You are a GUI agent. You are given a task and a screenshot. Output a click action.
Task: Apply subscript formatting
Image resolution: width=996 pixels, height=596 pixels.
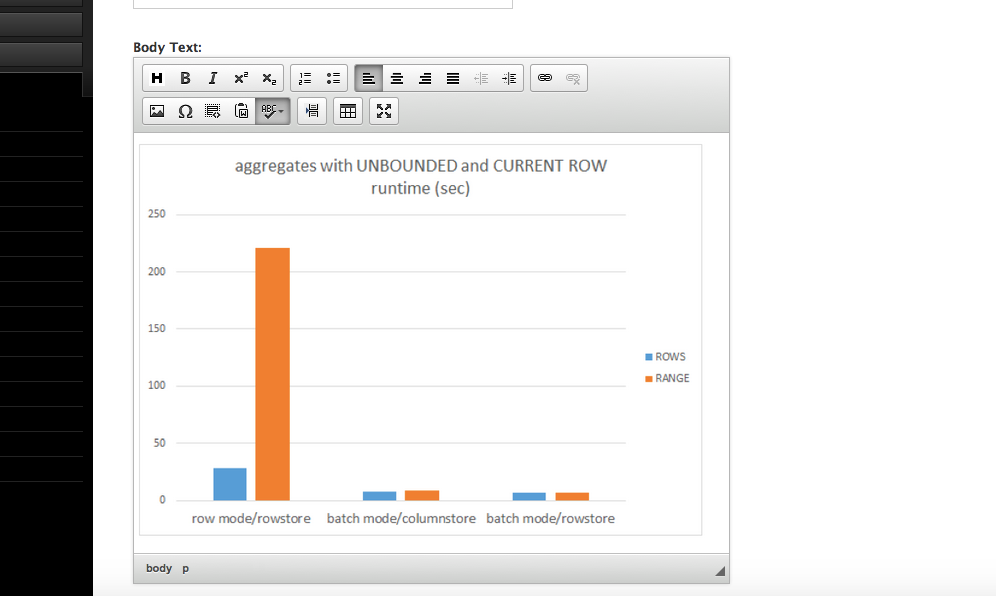(267, 77)
